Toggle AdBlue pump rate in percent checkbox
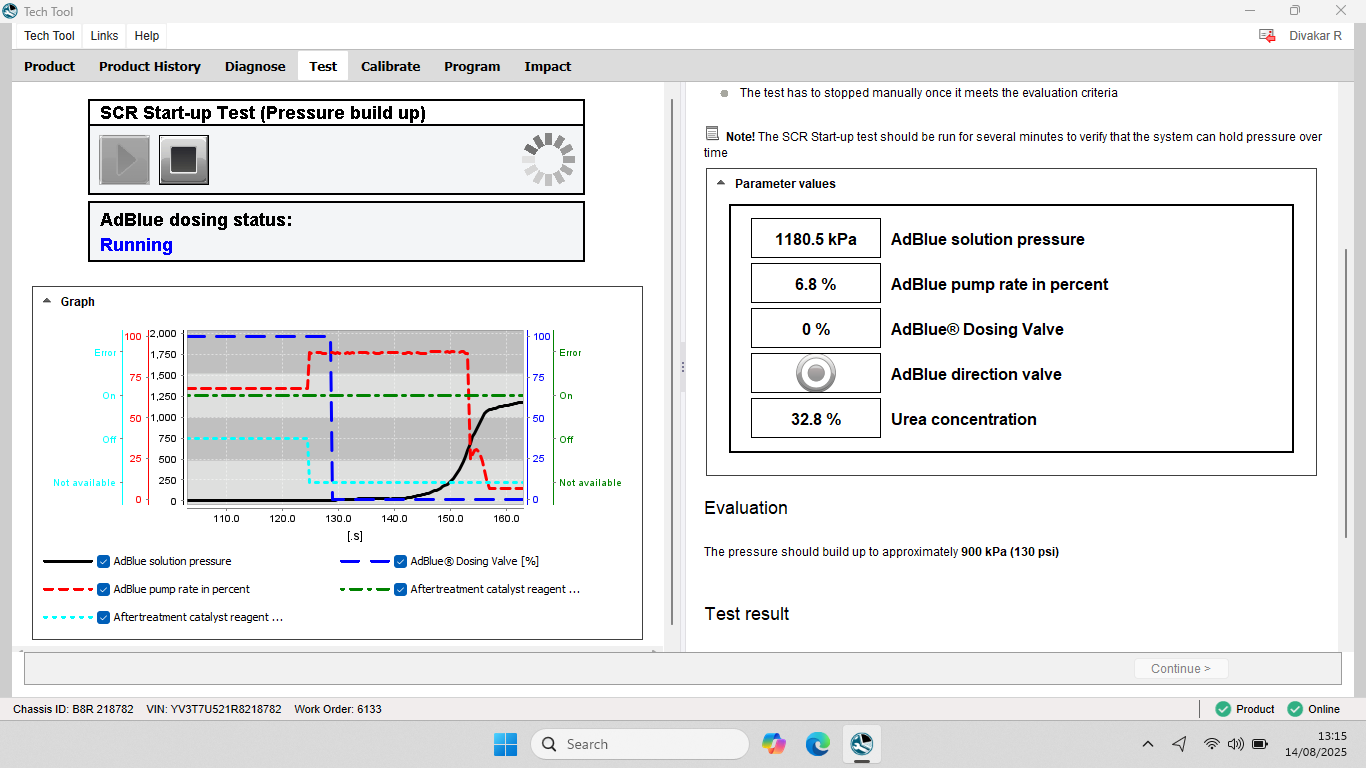1366x768 pixels. tap(103, 589)
